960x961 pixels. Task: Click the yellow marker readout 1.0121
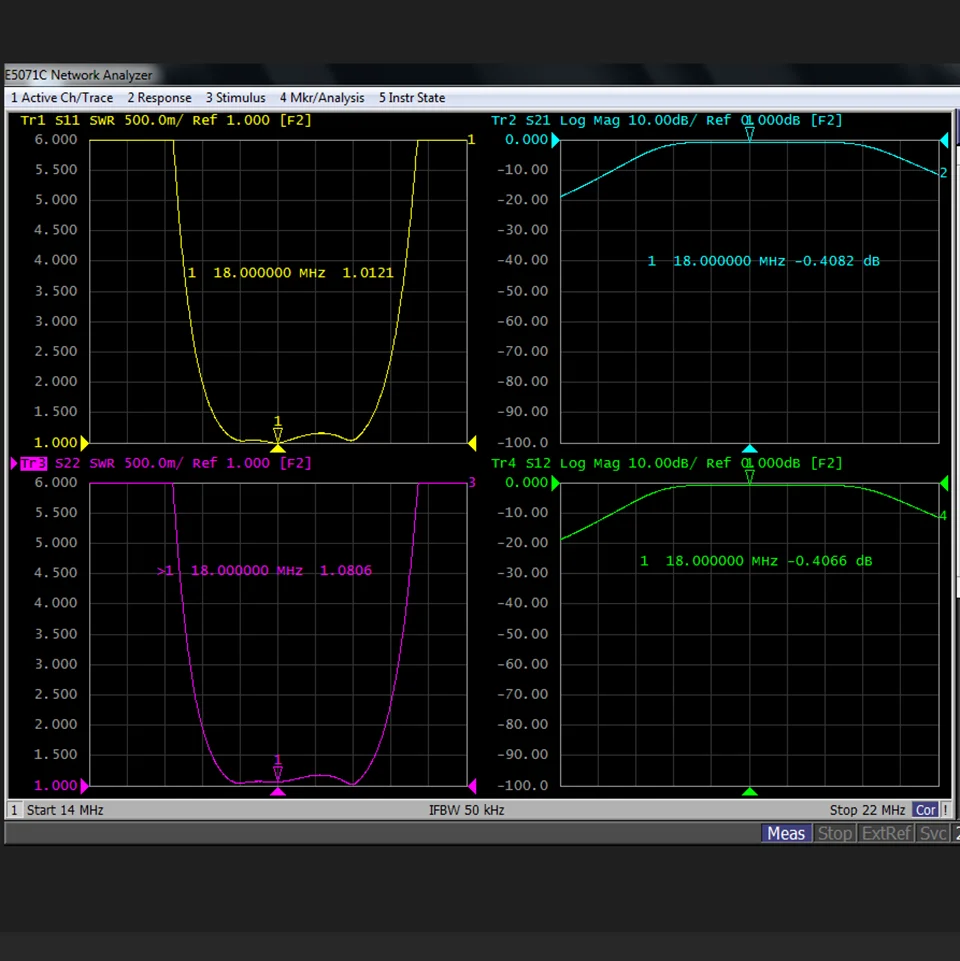click(x=368, y=273)
